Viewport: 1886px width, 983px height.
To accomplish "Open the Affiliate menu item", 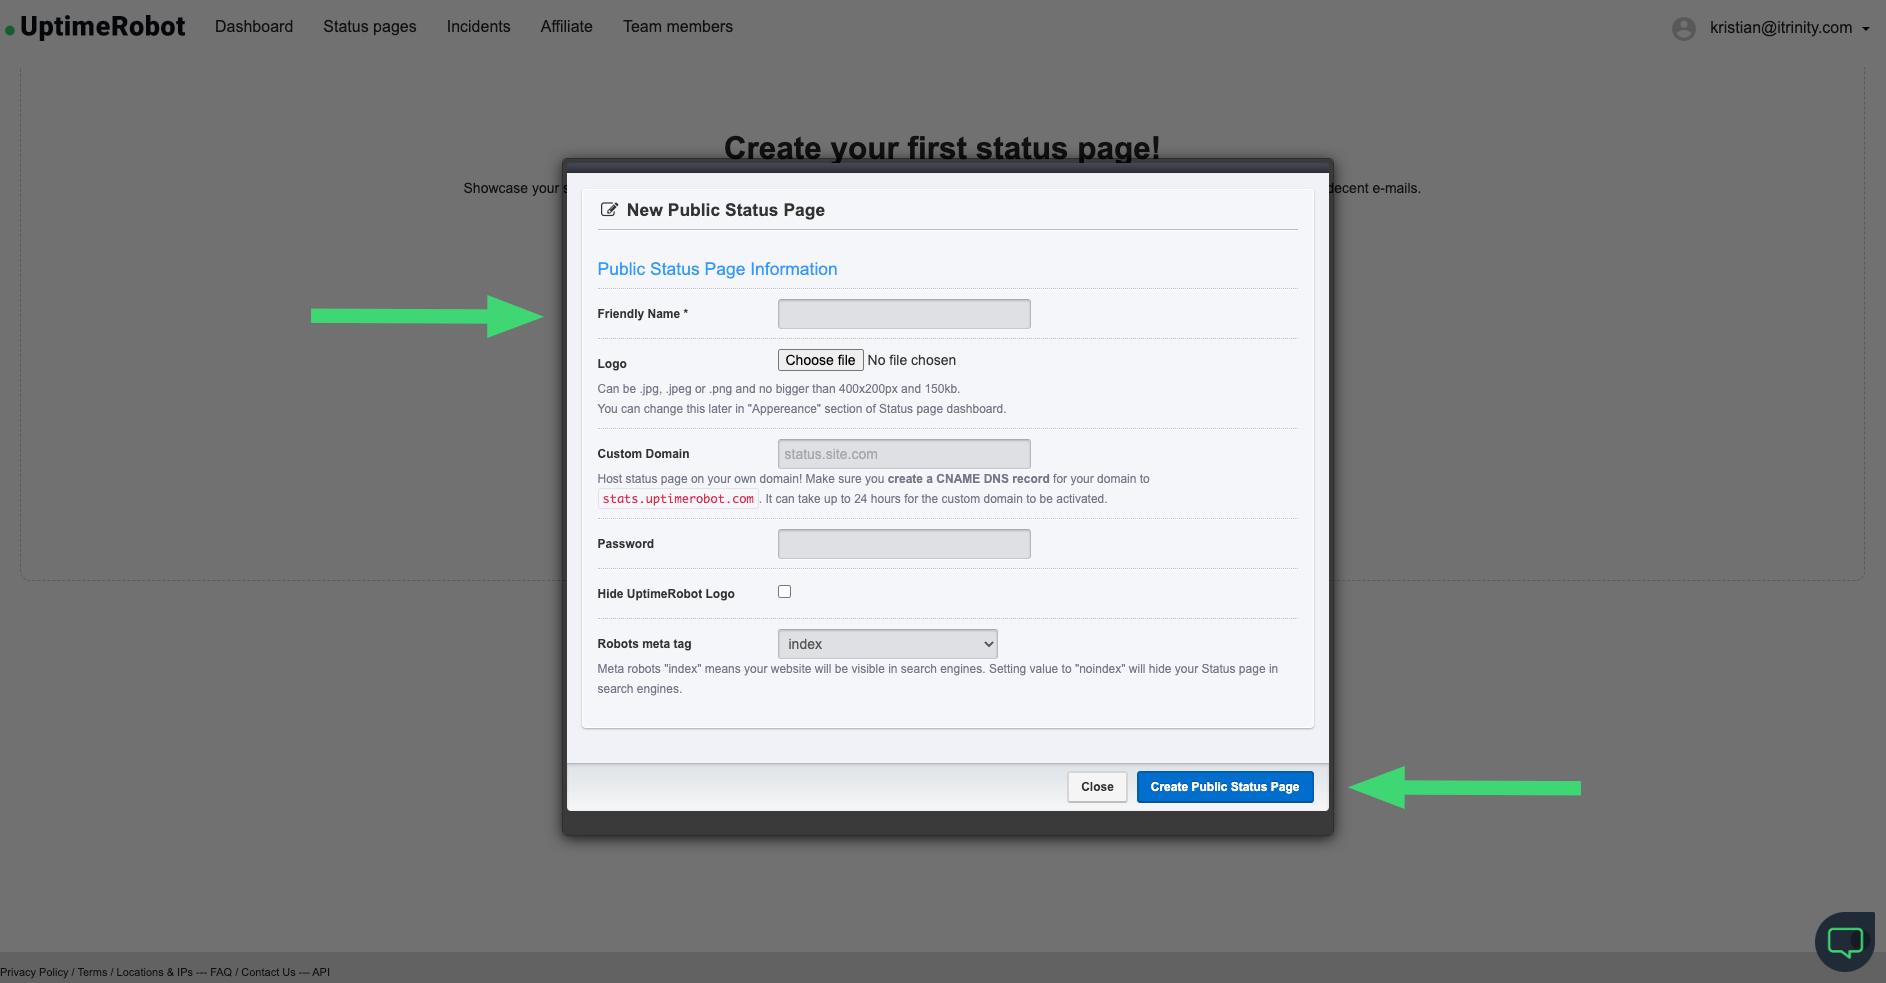I will pyautogui.click(x=567, y=27).
